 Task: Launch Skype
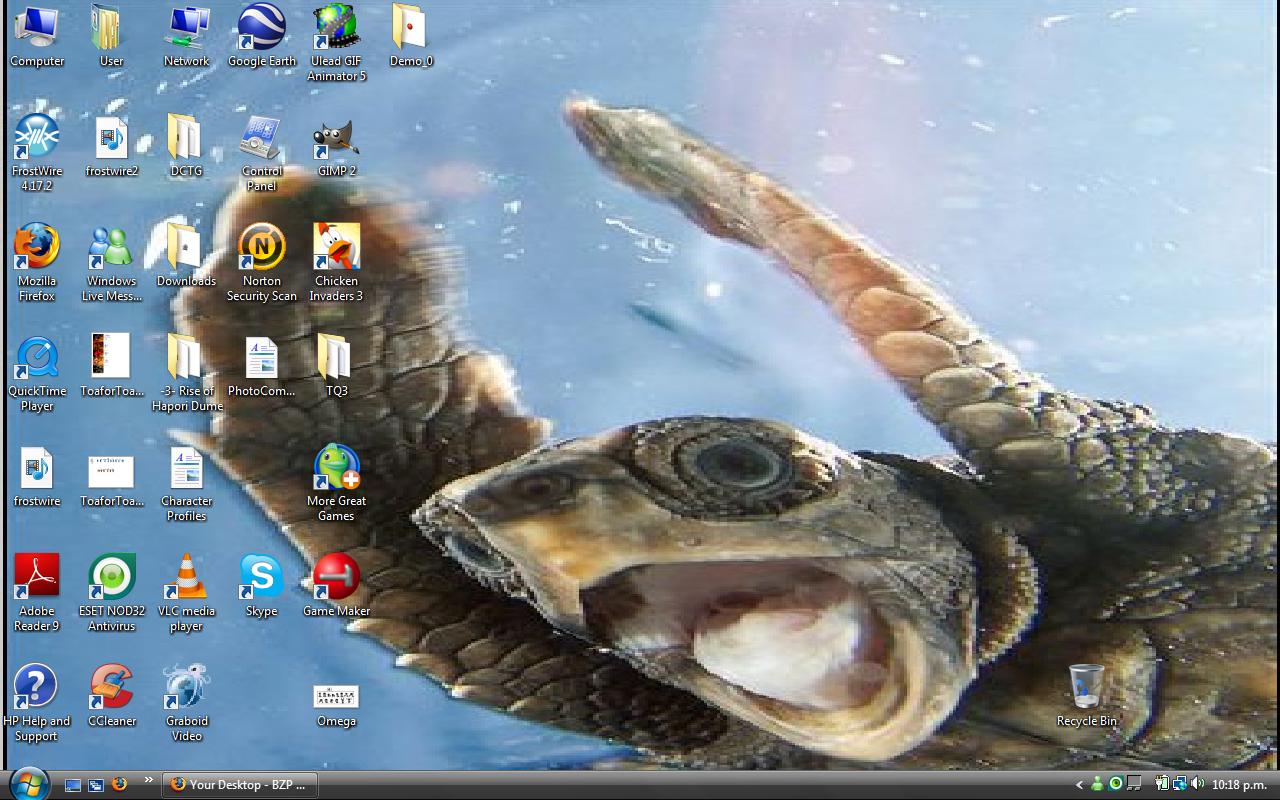pos(261,576)
